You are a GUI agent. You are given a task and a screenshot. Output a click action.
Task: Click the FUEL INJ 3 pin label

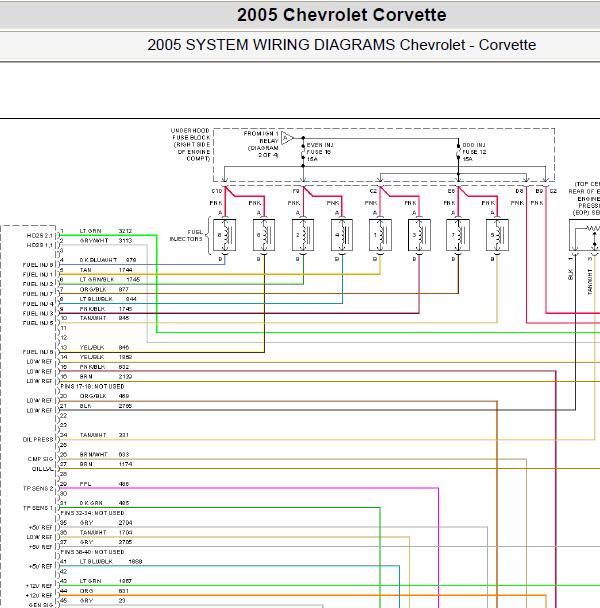[x=38, y=314]
